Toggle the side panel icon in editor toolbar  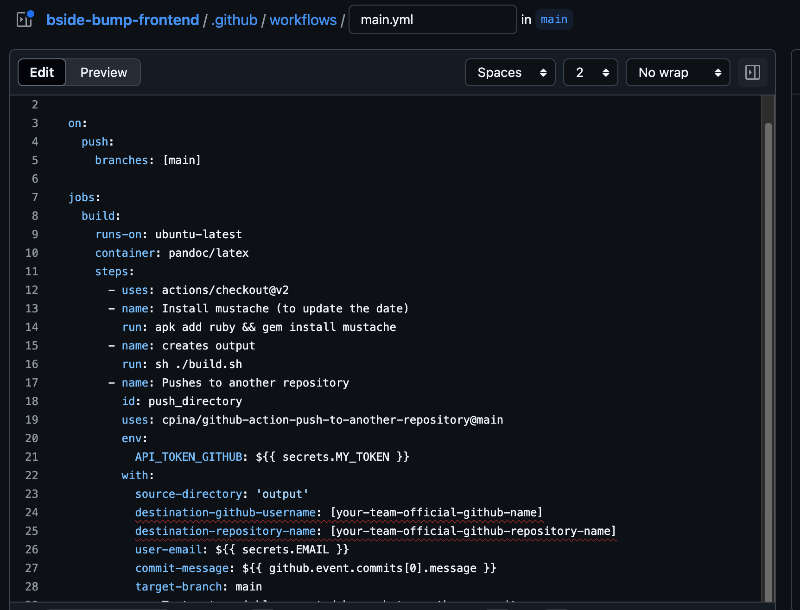[753, 72]
